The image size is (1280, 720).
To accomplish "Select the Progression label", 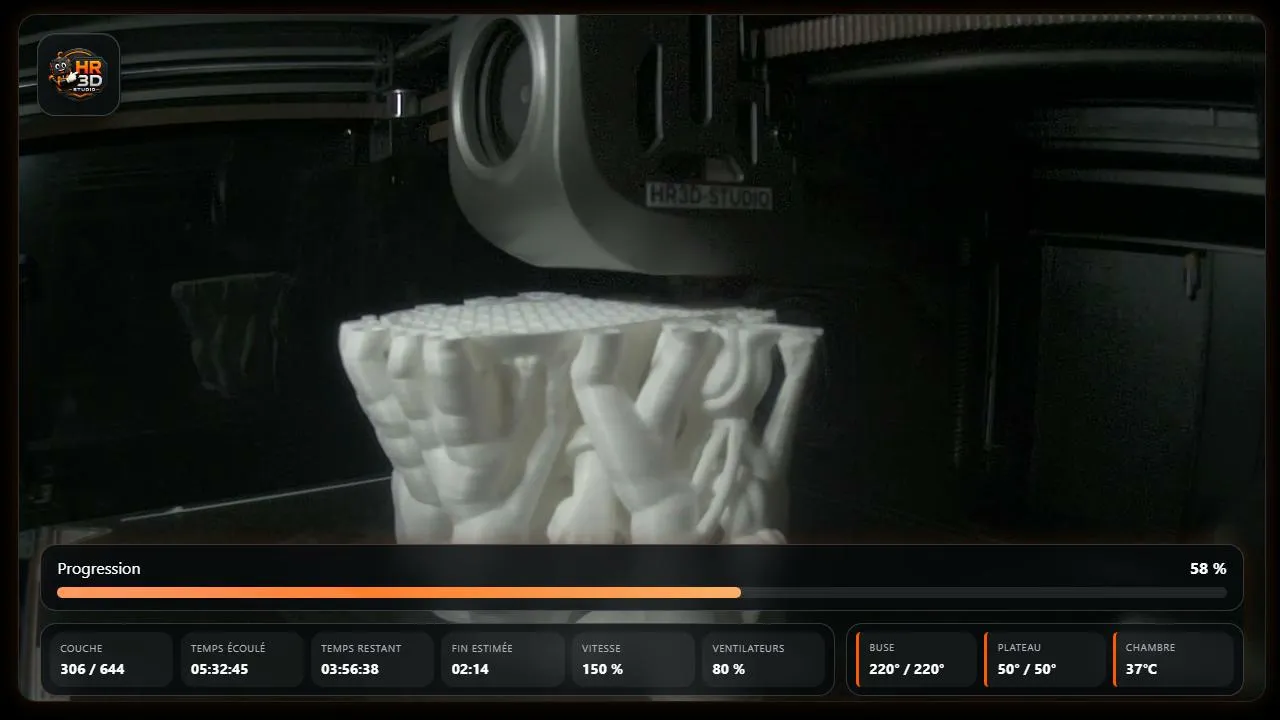I will tap(99, 568).
